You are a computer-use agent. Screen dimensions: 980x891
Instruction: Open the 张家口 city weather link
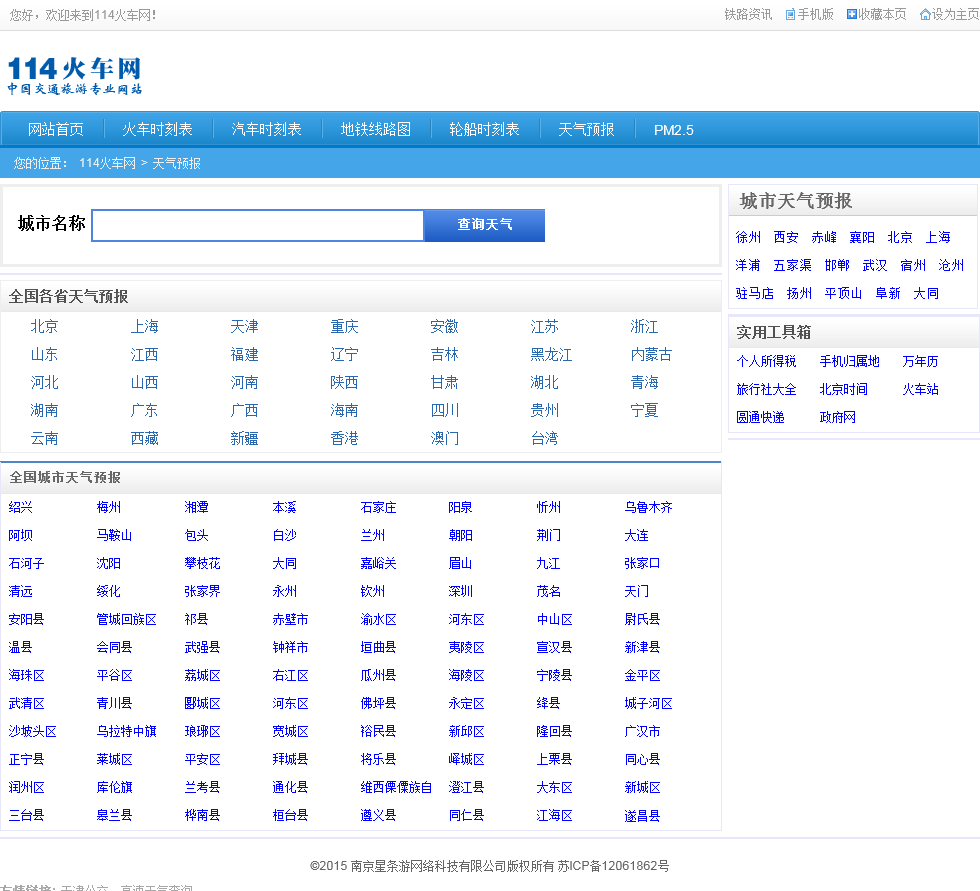pyautogui.click(x=642, y=564)
